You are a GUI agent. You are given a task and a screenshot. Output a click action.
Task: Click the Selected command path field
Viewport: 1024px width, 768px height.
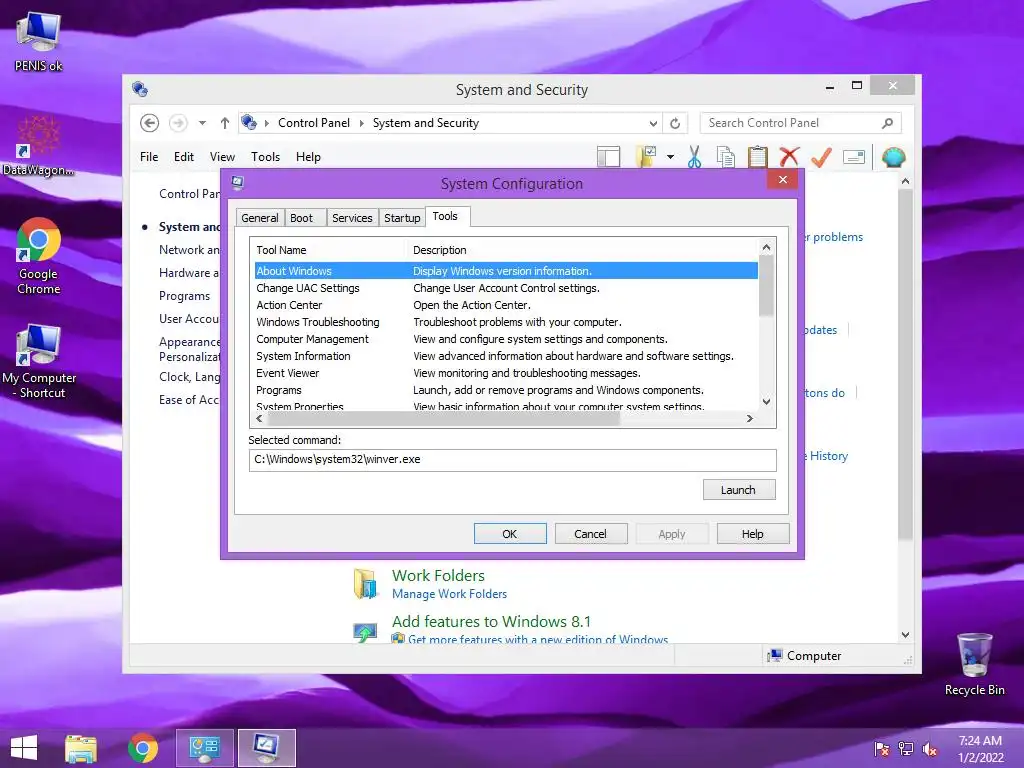click(512, 460)
